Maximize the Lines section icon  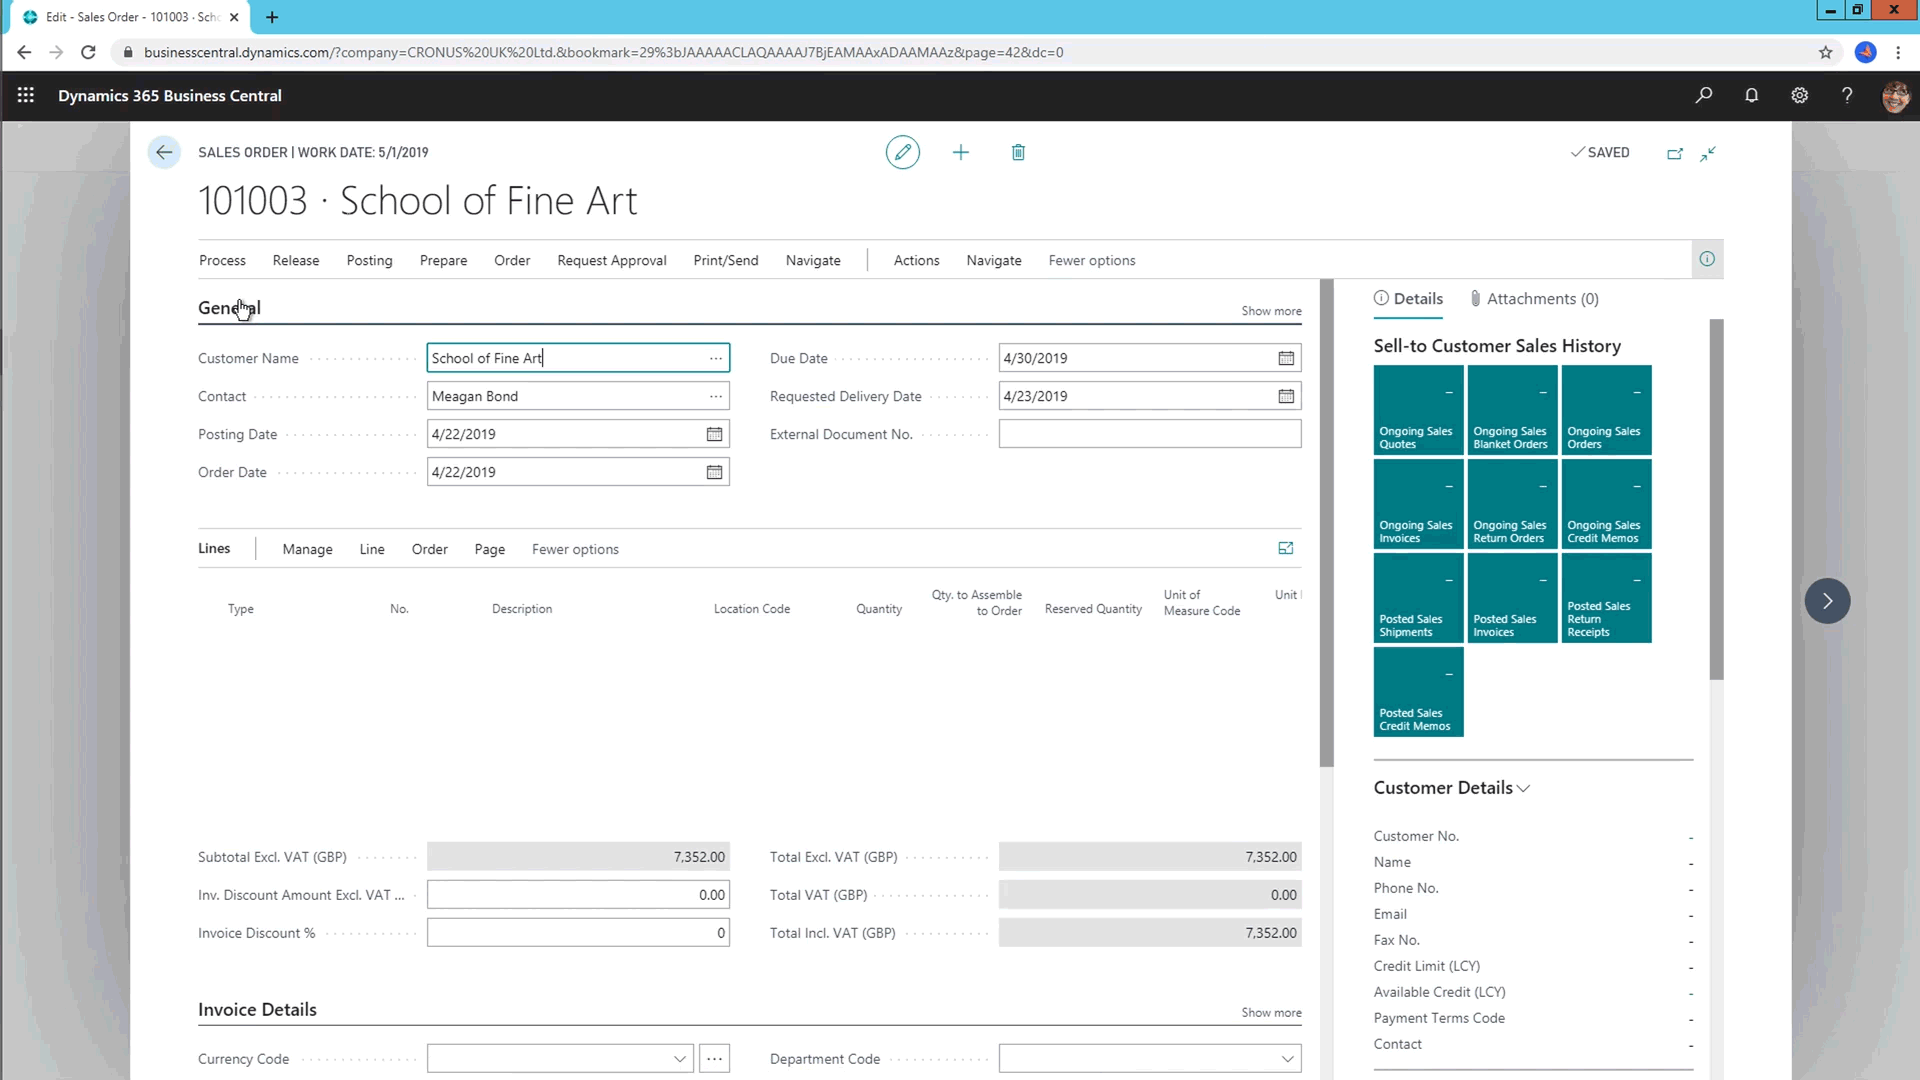pyautogui.click(x=1286, y=548)
